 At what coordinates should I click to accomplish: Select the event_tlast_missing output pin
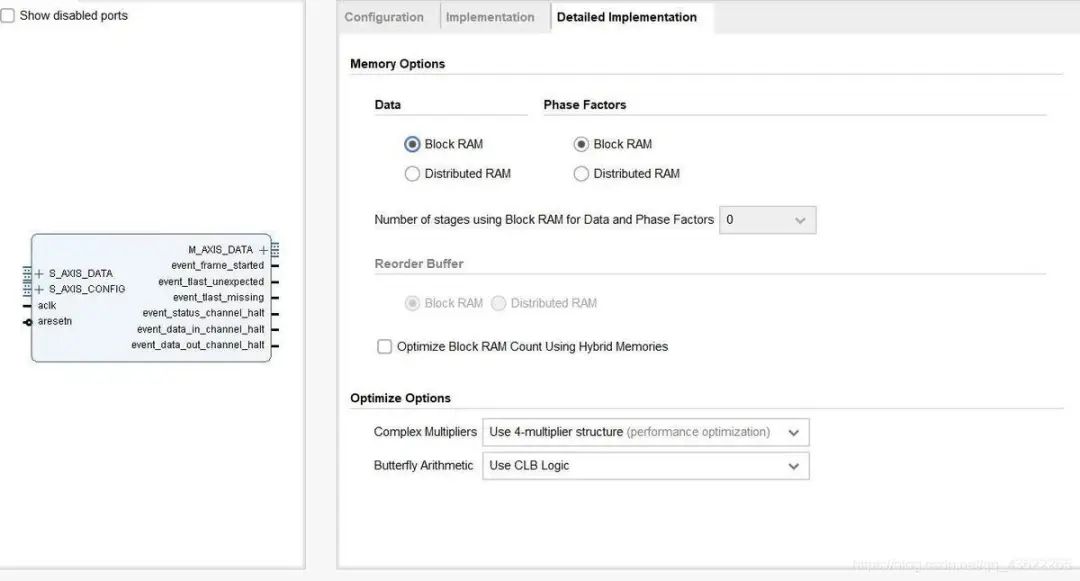tap(274, 298)
